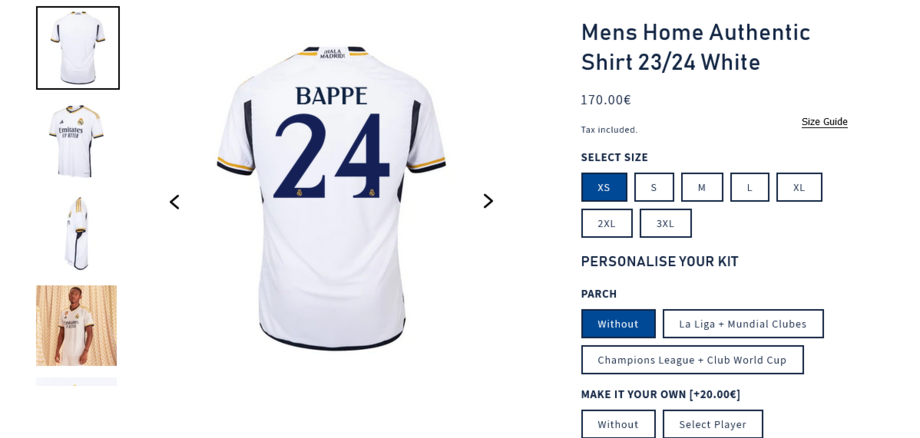Open the thumbnail of model wearing shirt

[76, 325]
